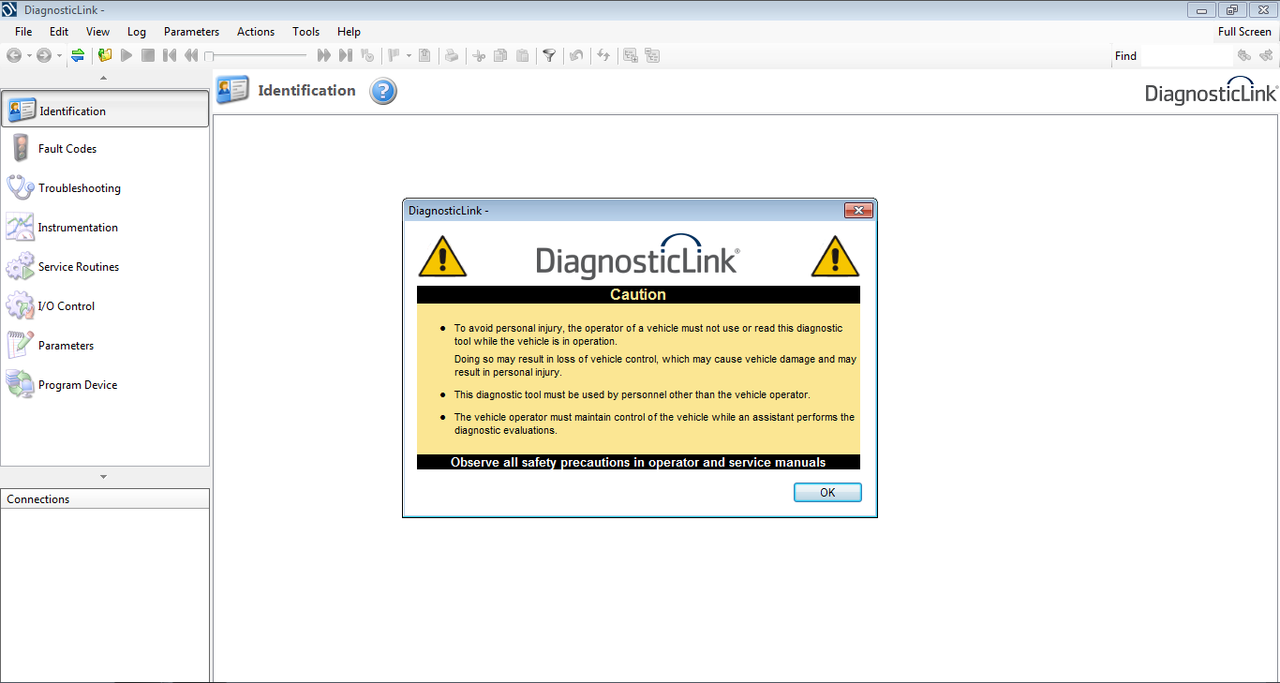
Task: Open the forward arrow history dropdown
Action: coord(59,56)
